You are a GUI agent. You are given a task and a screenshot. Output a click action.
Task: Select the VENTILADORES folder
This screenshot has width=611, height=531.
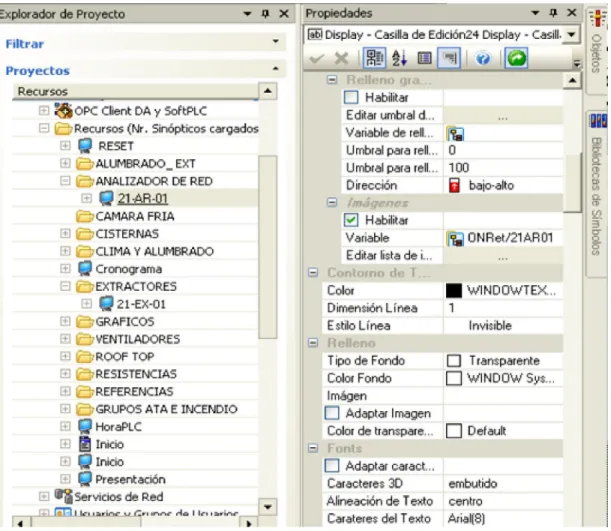tap(138, 339)
